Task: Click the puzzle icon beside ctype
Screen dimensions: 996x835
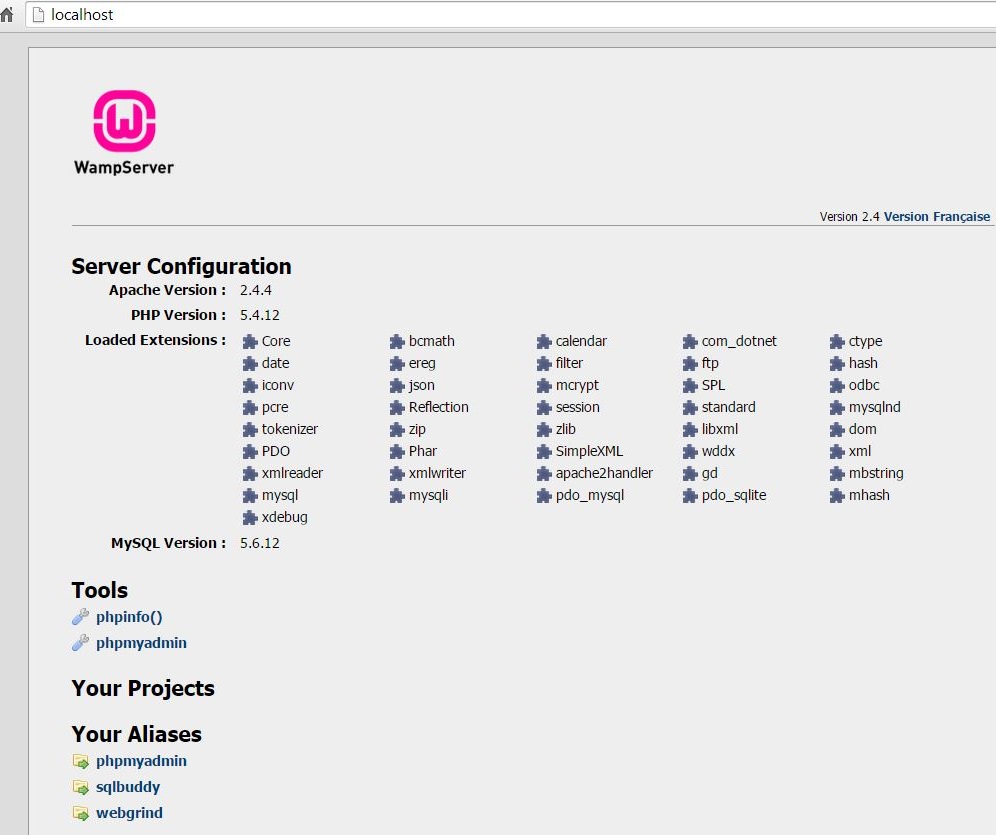Action: point(837,342)
